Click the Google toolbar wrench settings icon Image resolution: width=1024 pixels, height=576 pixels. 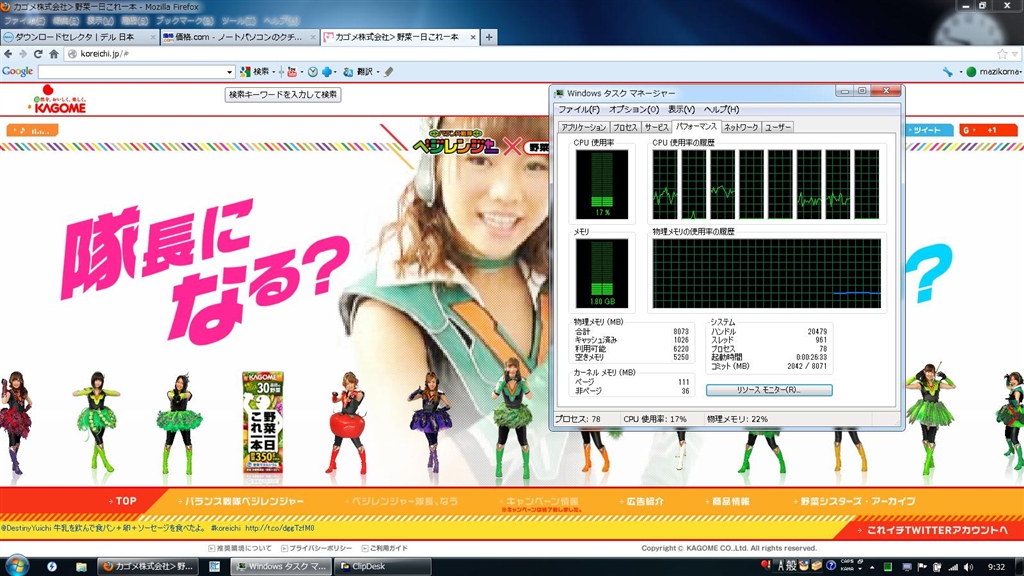coord(946,72)
